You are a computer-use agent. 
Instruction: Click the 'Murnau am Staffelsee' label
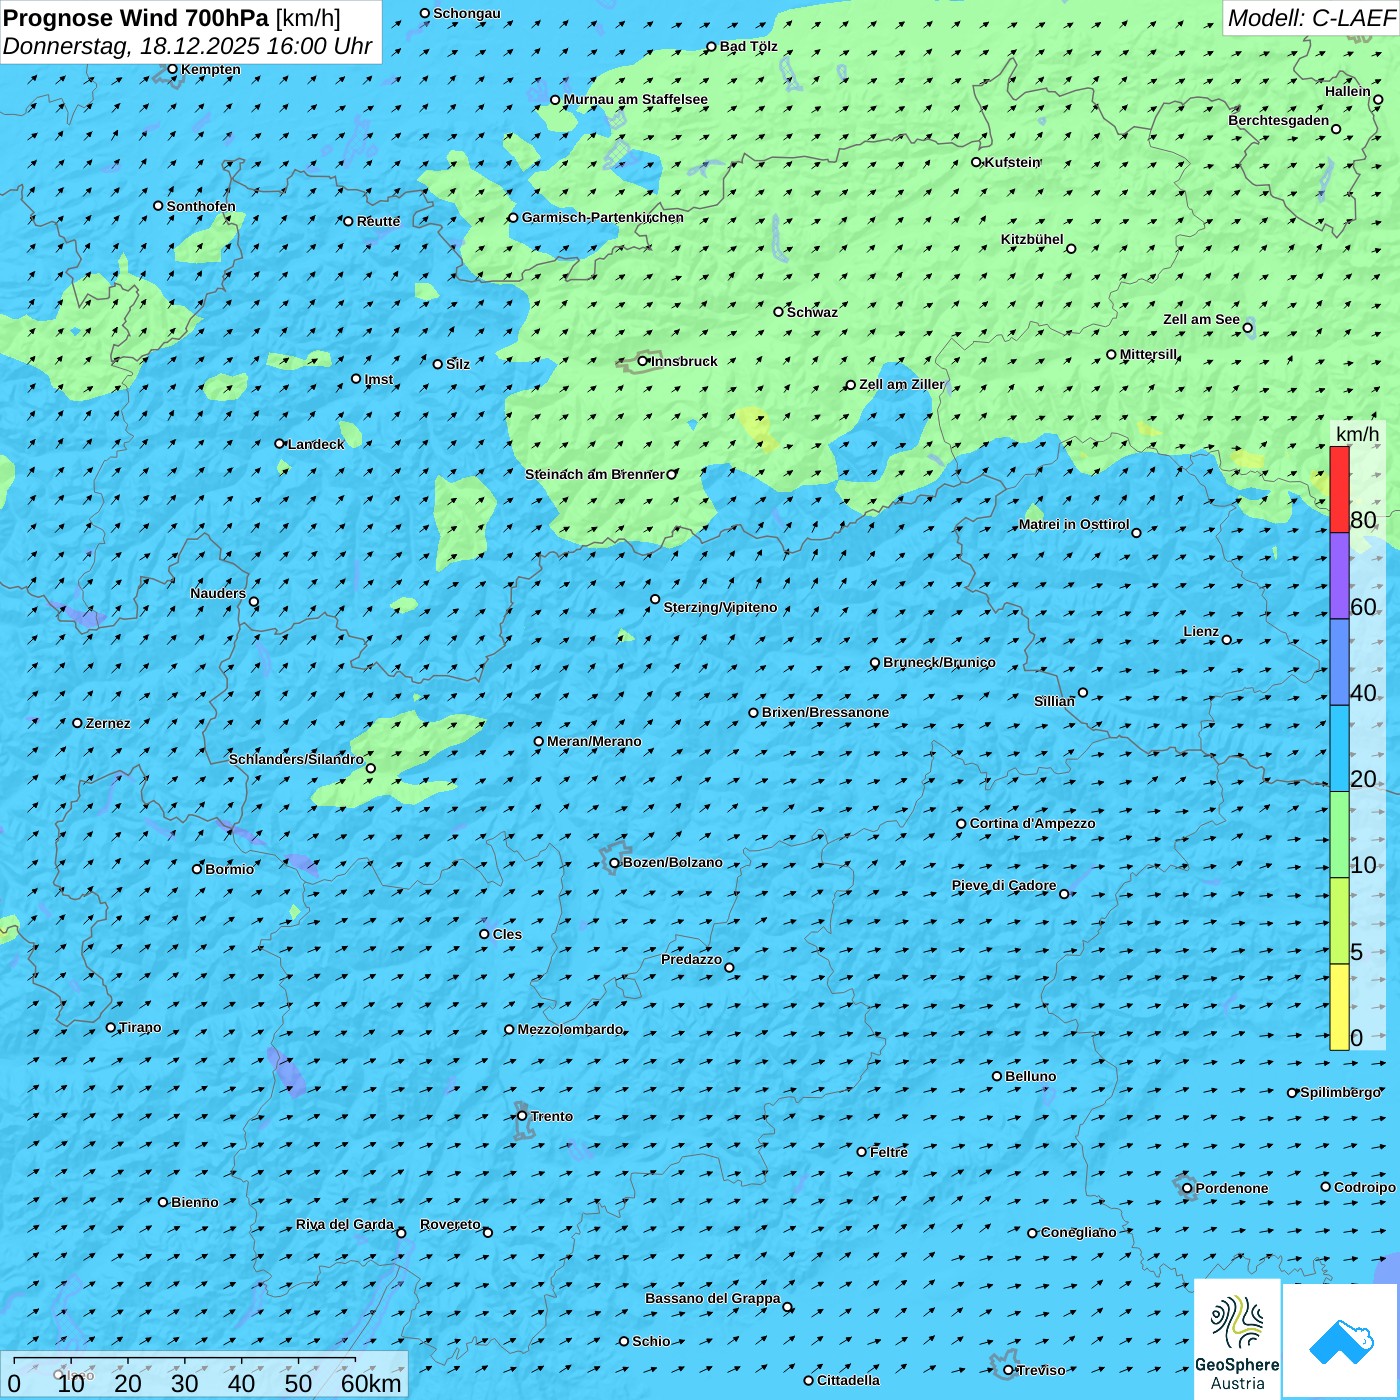coord(635,99)
